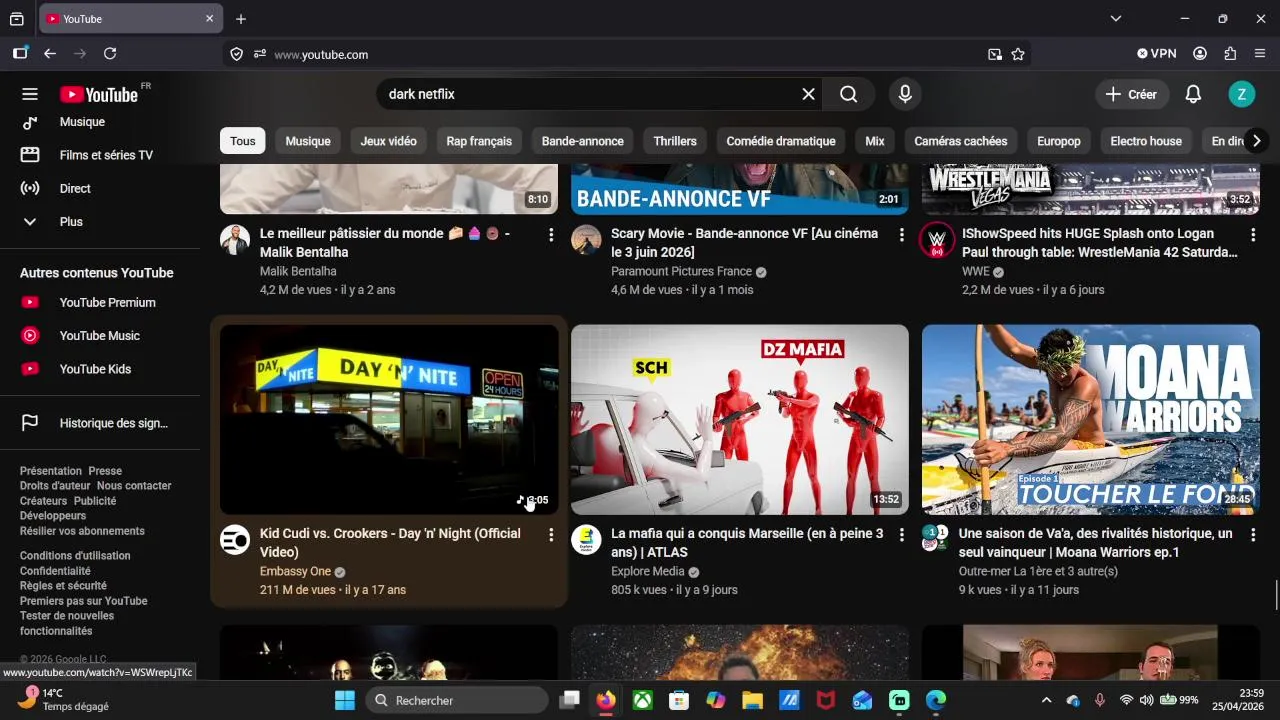
Task: Open options menu for Malik Bentalha video
Action: point(550,234)
